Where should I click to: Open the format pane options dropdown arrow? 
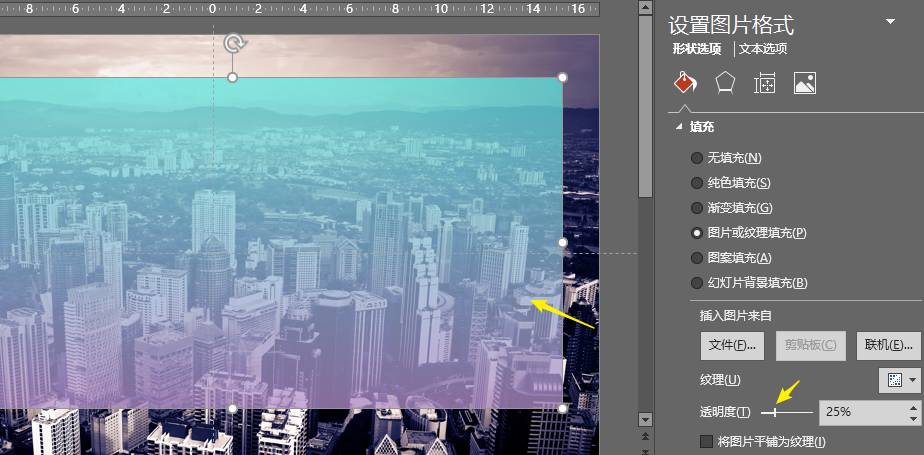(x=890, y=22)
